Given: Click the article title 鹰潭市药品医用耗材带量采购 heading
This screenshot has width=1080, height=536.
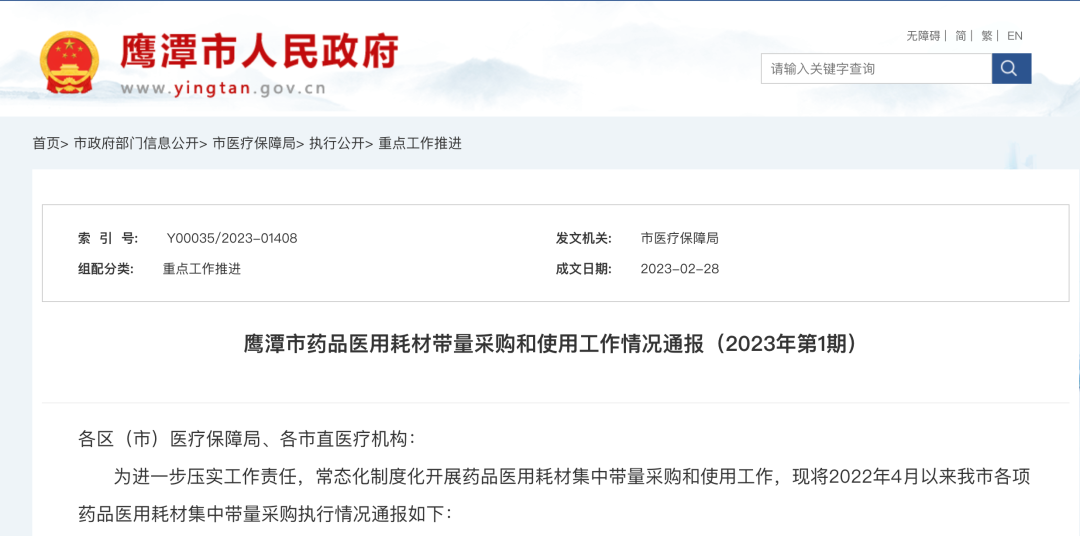Looking at the screenshot, I should (553, 343).
